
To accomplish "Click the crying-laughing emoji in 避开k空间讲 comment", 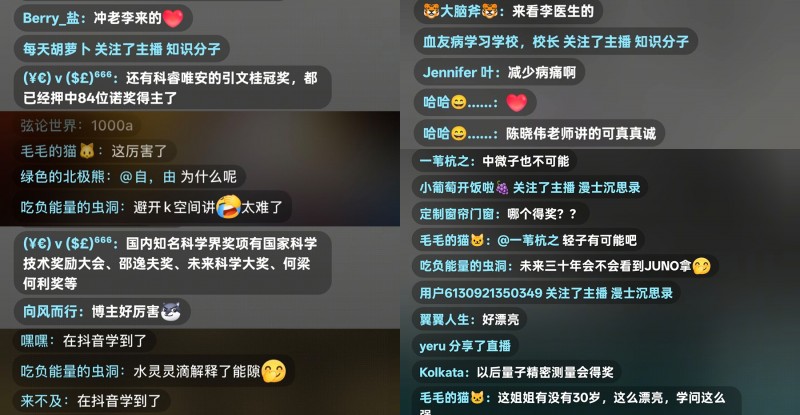I will coord(228,207).
